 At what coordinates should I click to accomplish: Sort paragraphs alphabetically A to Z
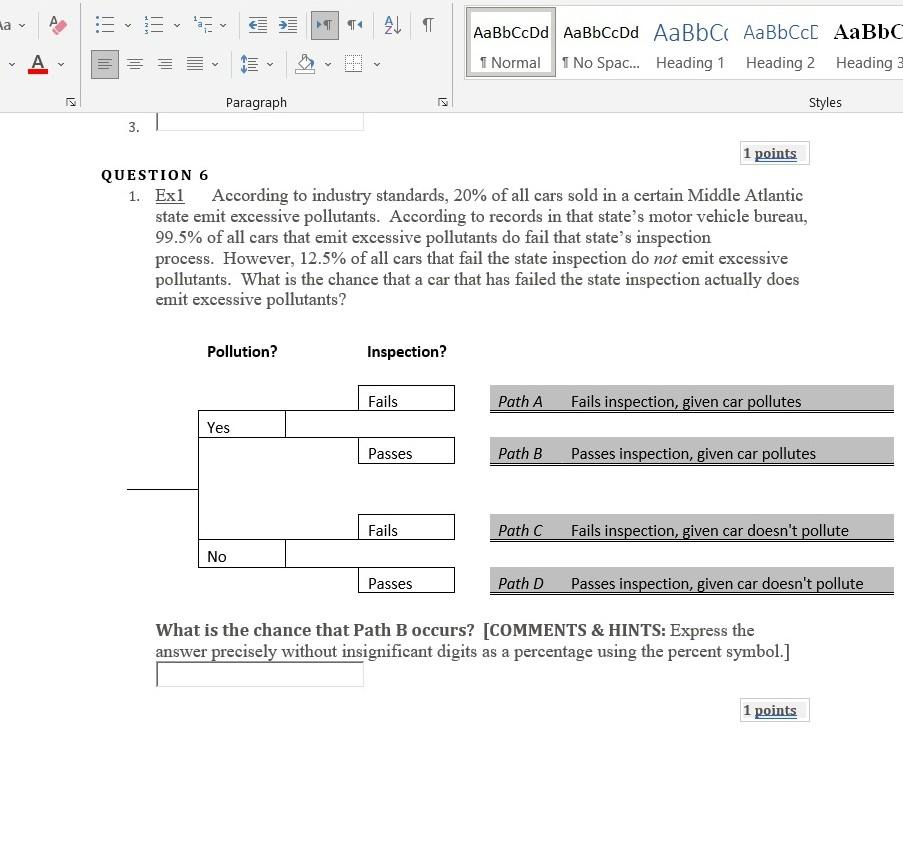pos(392,25)
